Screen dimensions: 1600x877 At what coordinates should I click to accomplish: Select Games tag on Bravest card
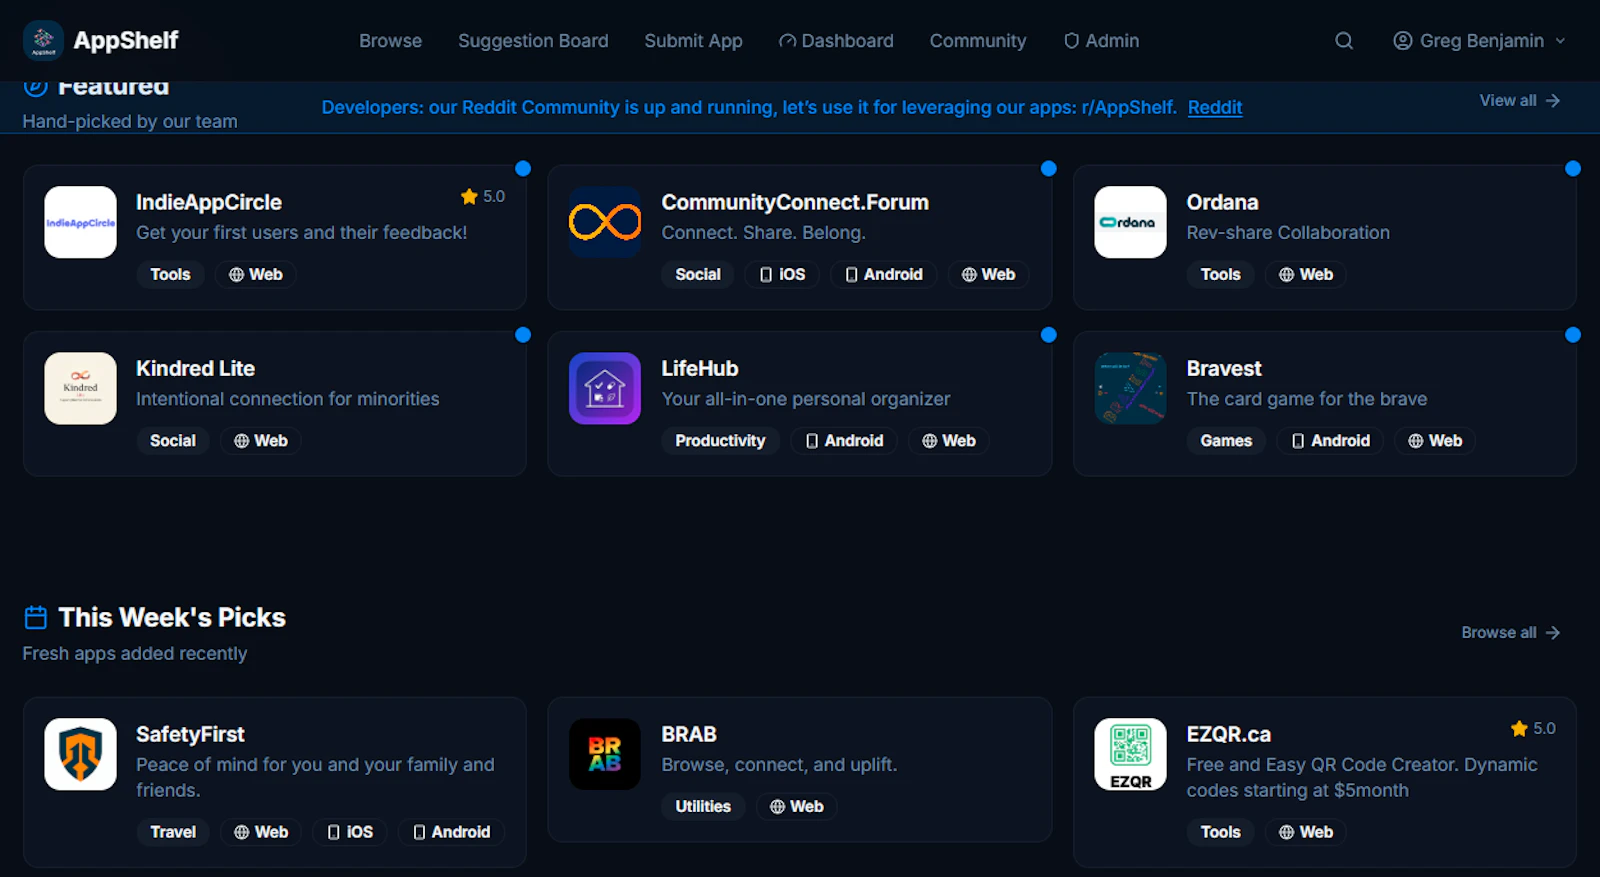(x=1226, y=440)
